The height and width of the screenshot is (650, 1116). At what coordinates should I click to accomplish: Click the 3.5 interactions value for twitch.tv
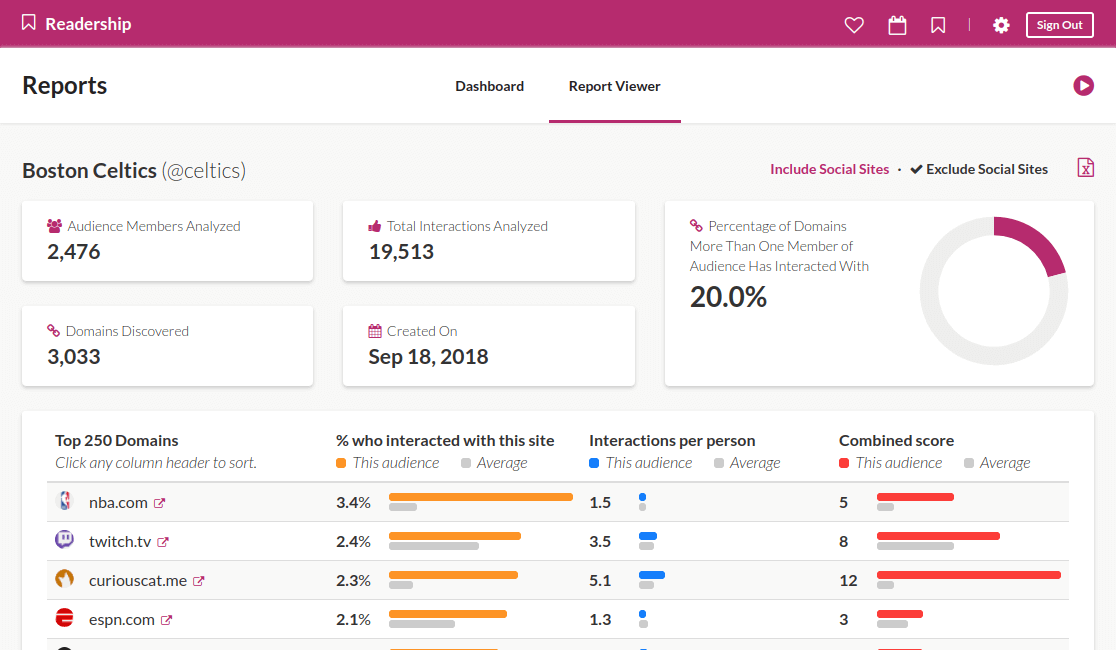pyautogui.click(x=600, y=542)
